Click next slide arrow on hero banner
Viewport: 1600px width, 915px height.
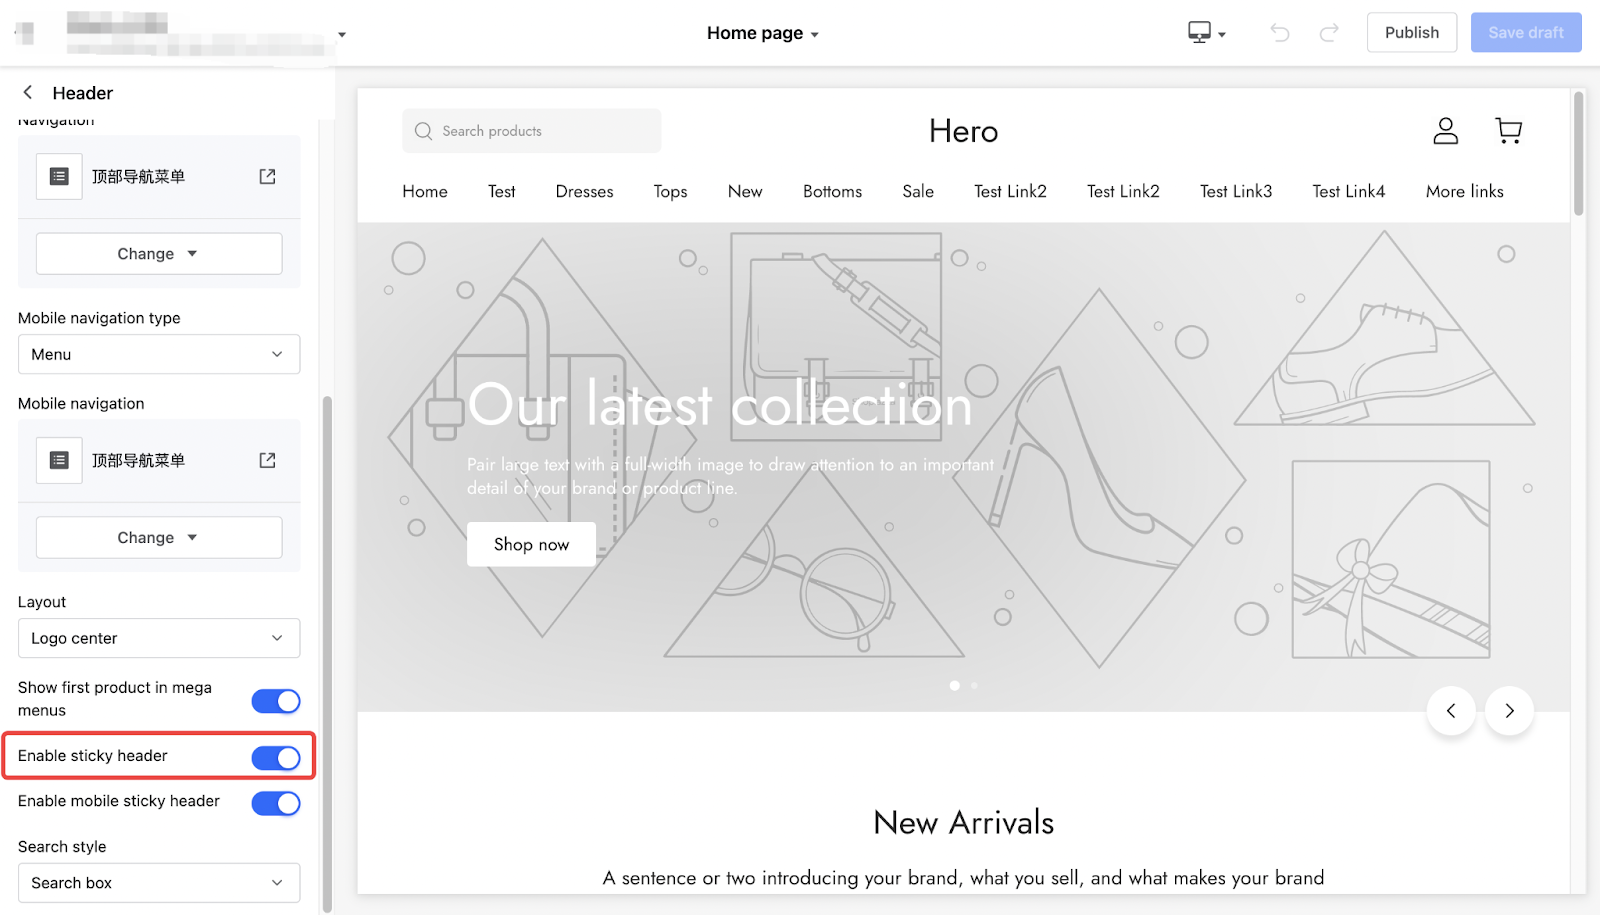[x=1509, y=711]
